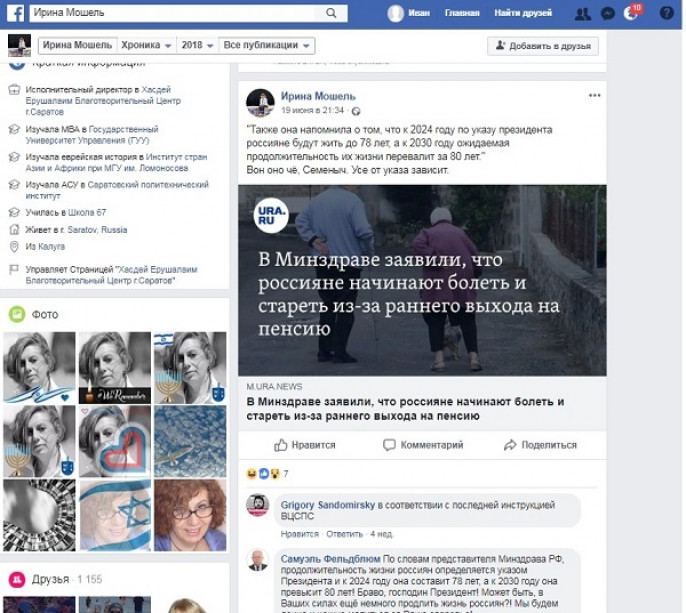Go to Главная in the top bar
Viewport: 686px width, 613px height.
click(462, 13)
